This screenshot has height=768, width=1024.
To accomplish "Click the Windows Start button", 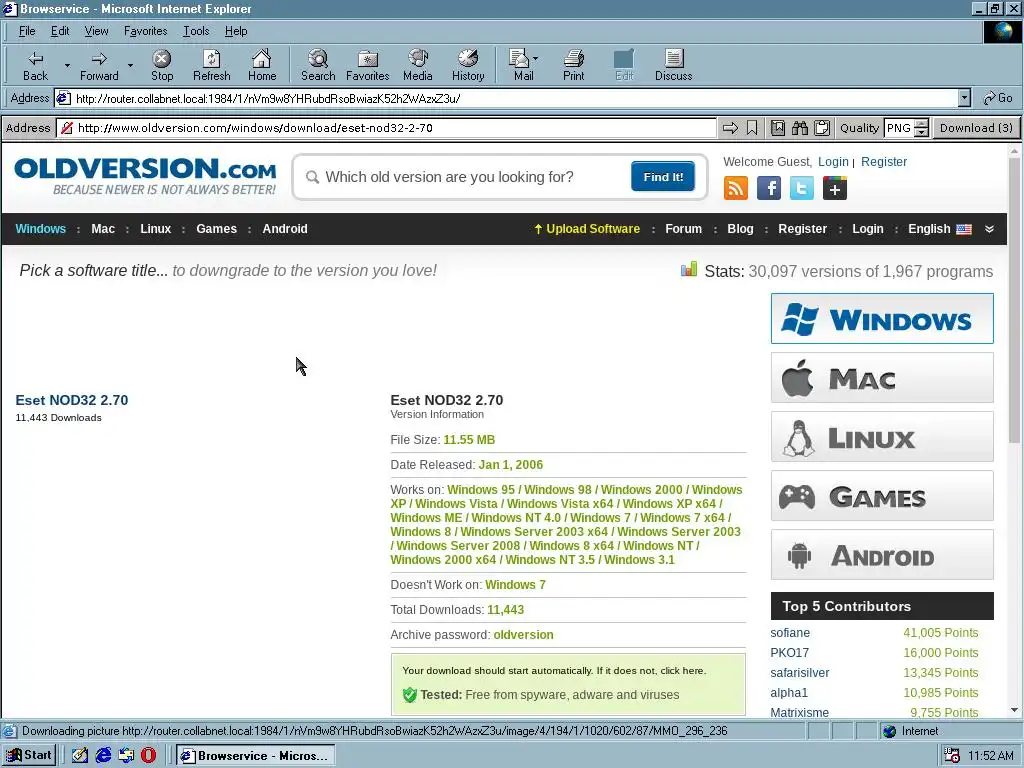I will tap(30, 755).
